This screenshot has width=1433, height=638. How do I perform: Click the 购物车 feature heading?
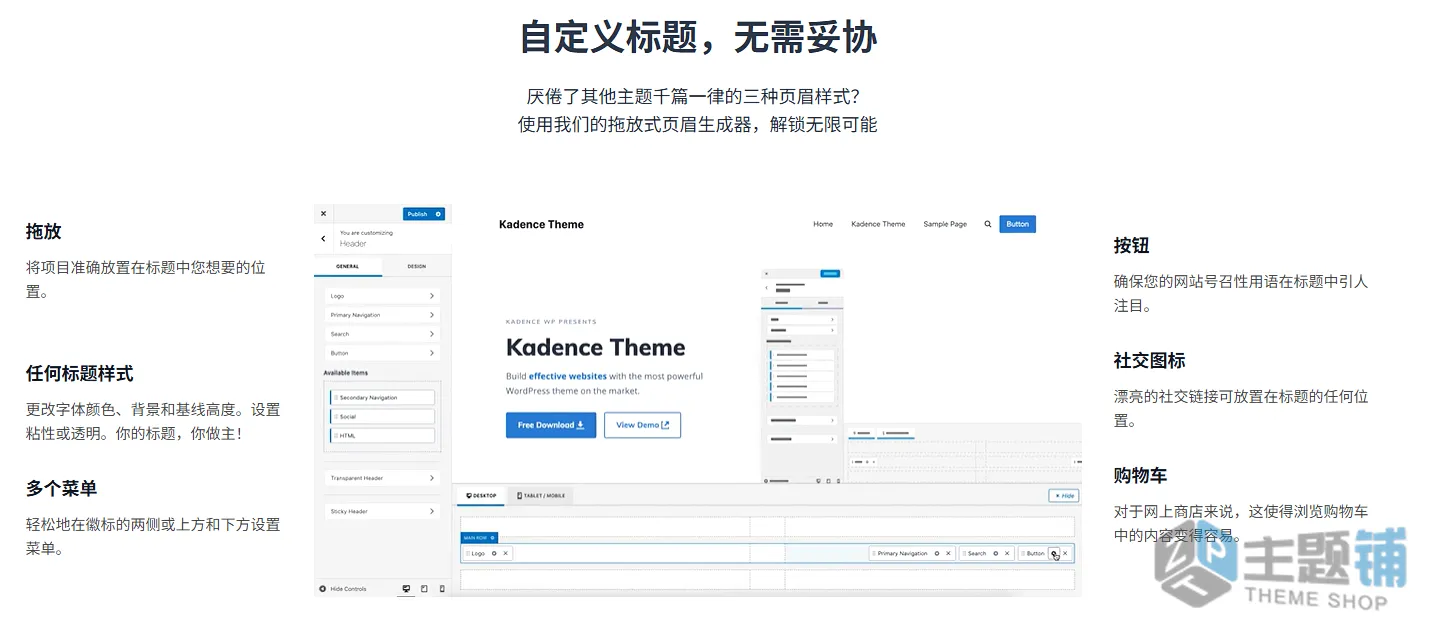click(1141, 475)
